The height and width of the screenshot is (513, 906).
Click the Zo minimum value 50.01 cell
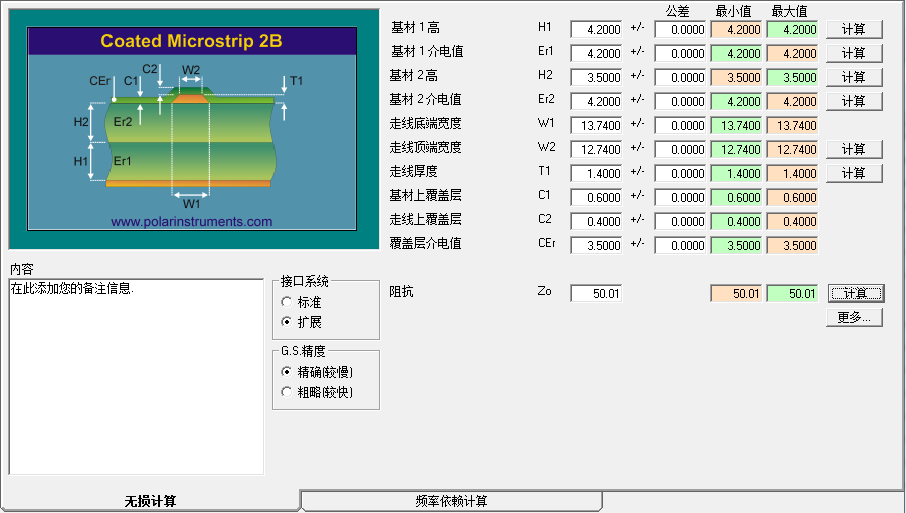[736, 293]
